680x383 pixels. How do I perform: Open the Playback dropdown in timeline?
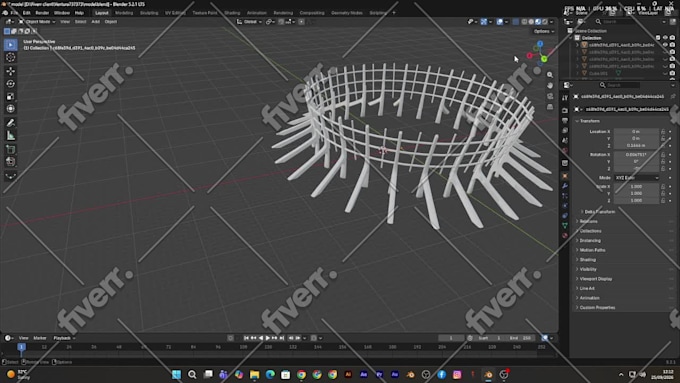(64, 338)
